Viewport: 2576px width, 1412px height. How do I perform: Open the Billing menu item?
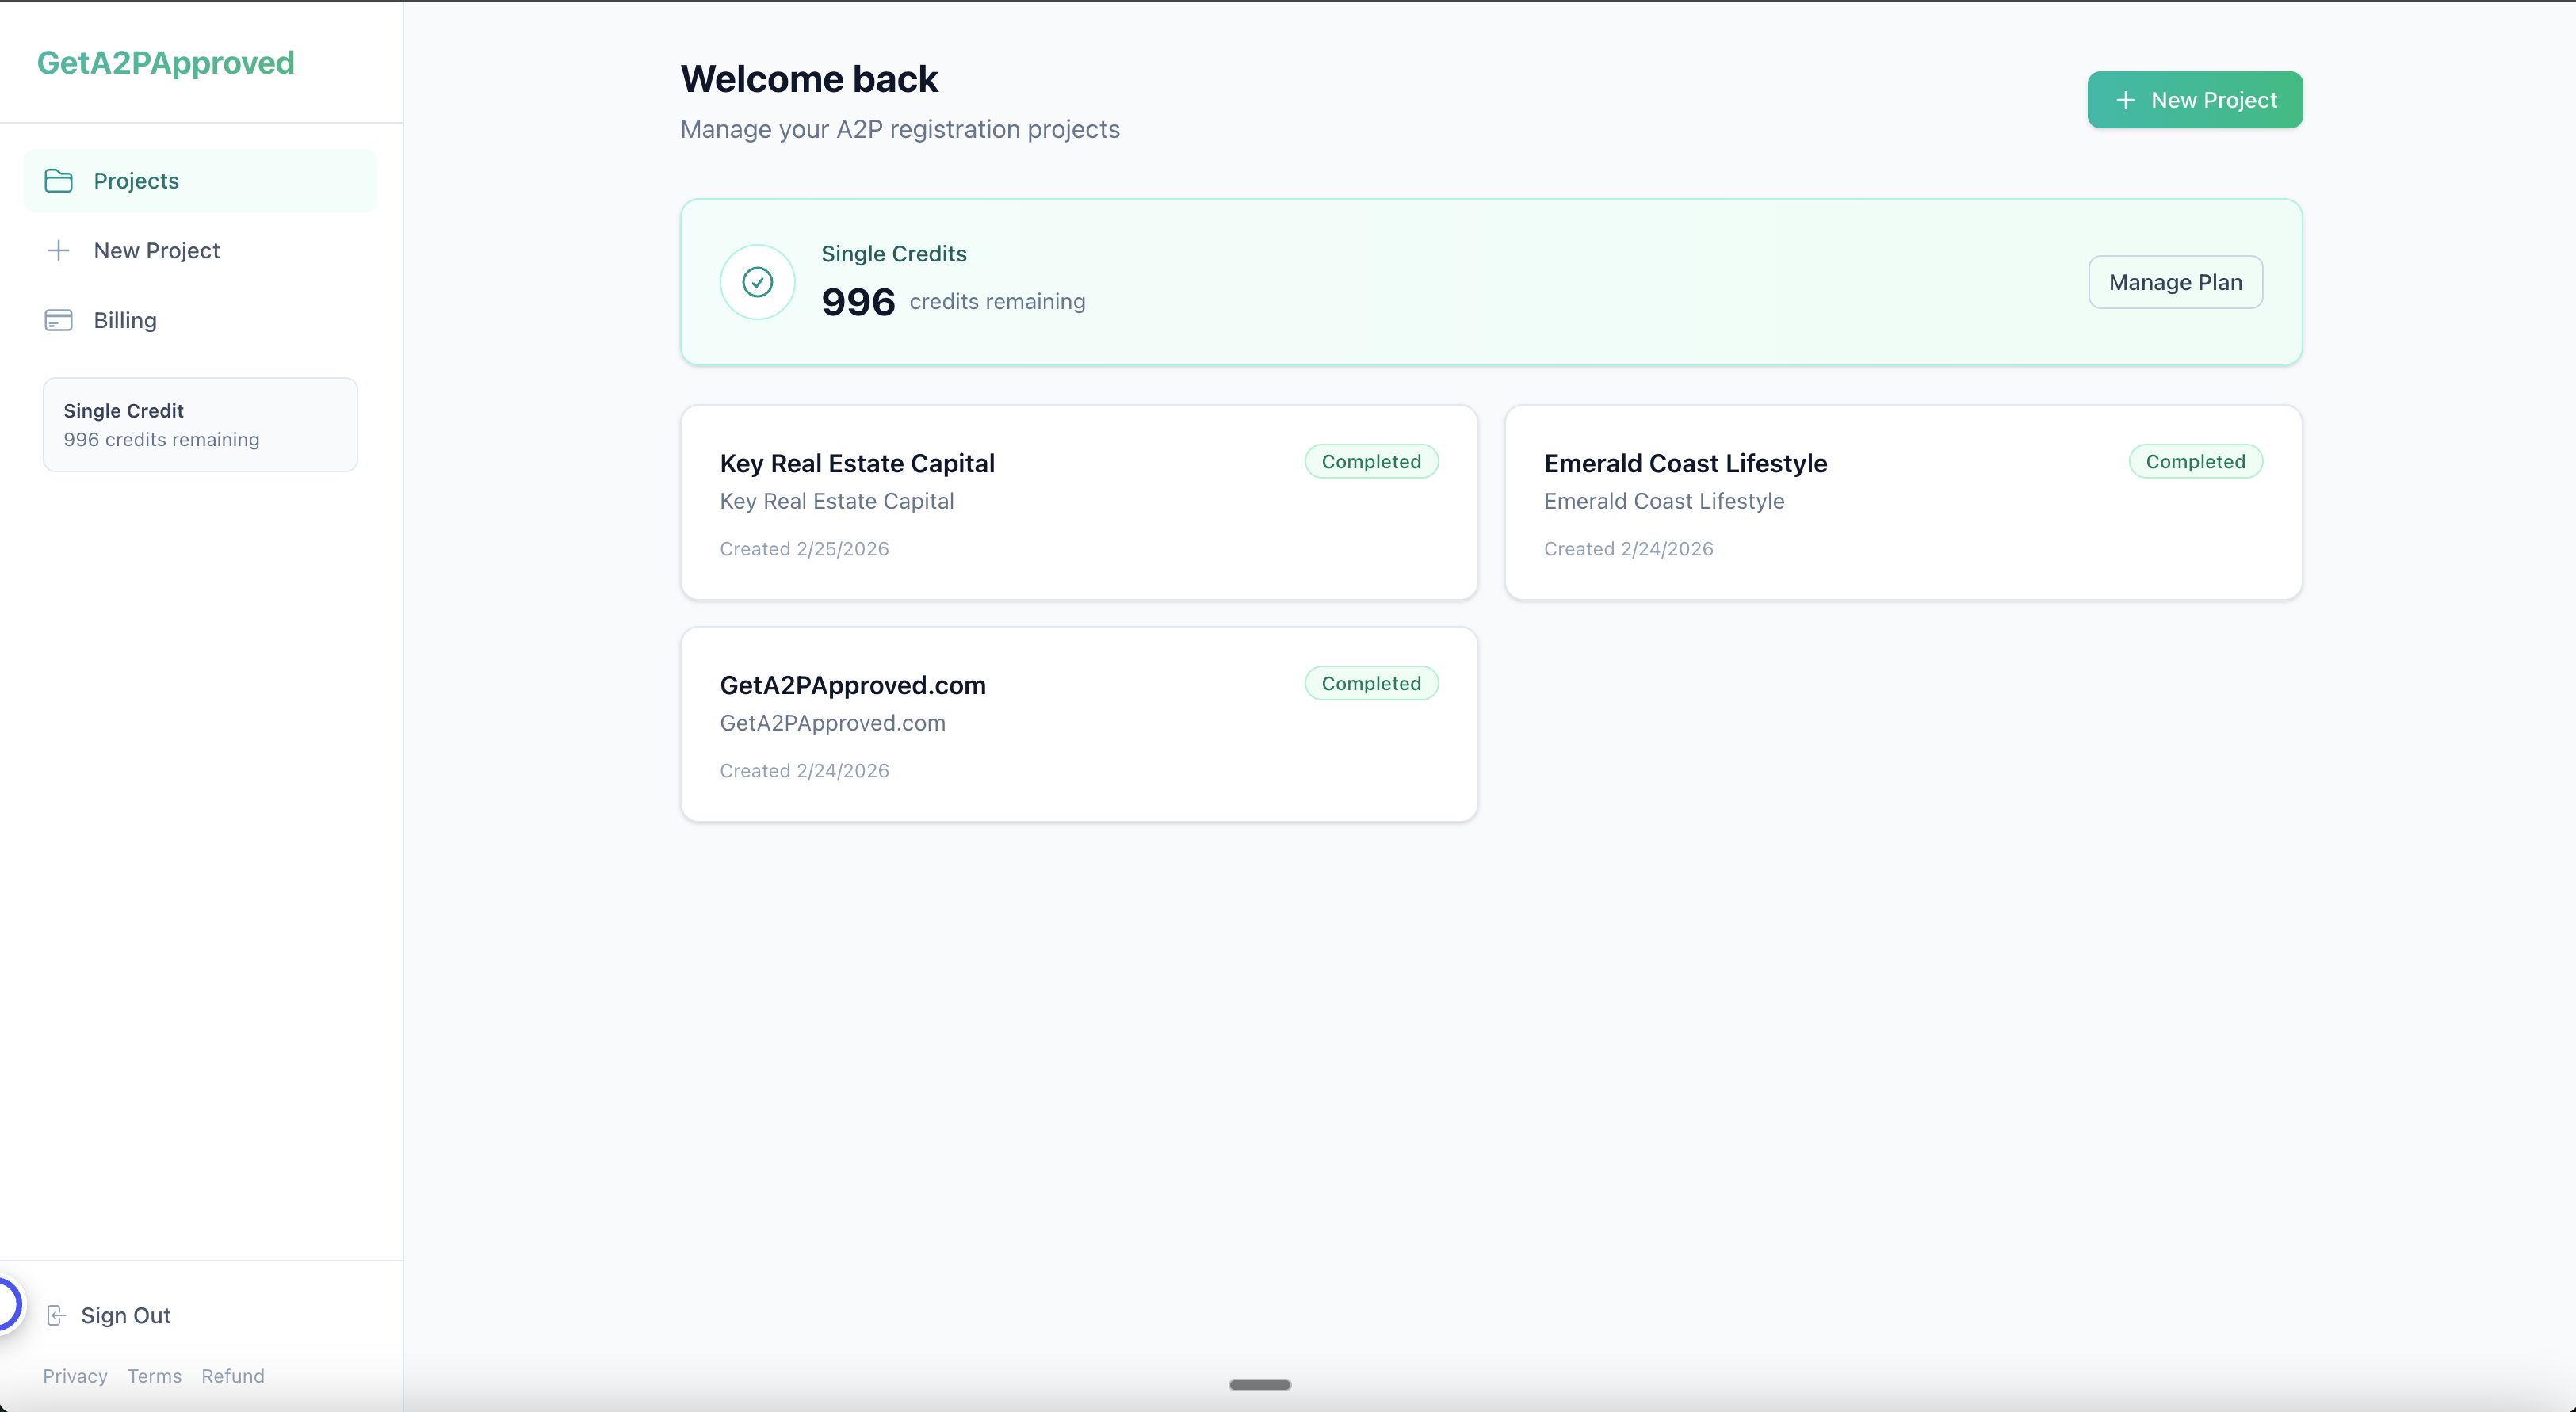[x=125, y=320]
